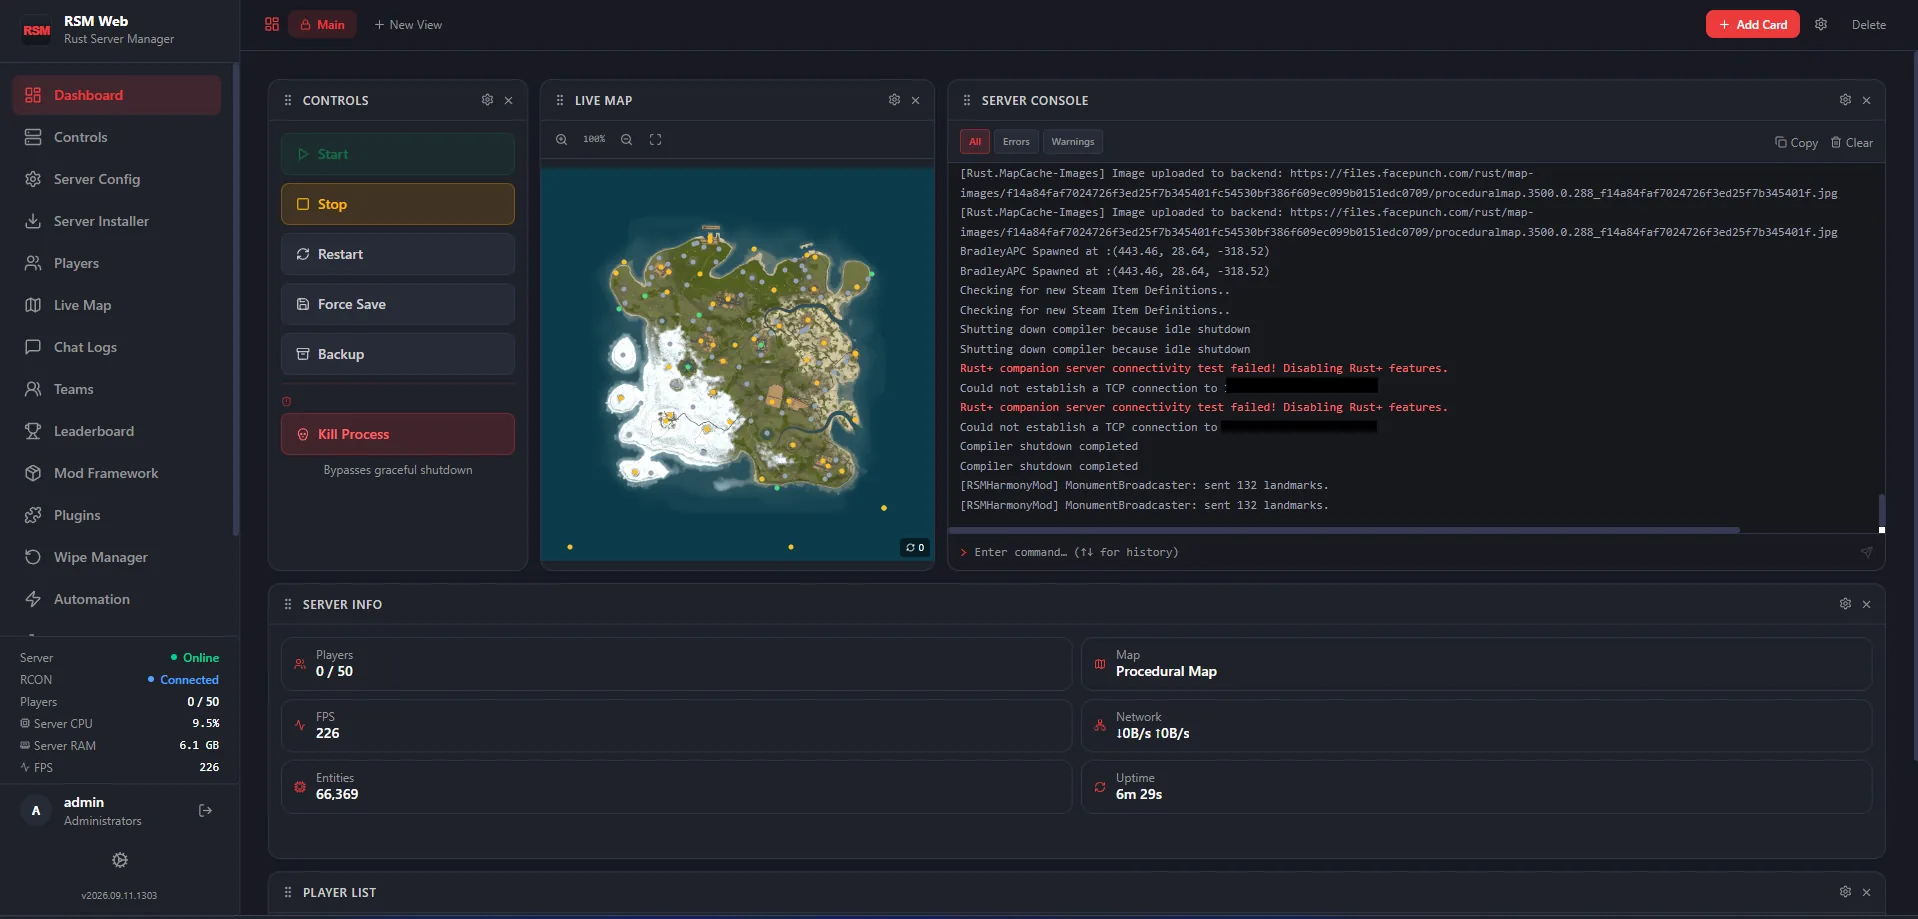Show All console messages
The width and height of the screenshot is (1918, 919).
(x=975, y=142)
